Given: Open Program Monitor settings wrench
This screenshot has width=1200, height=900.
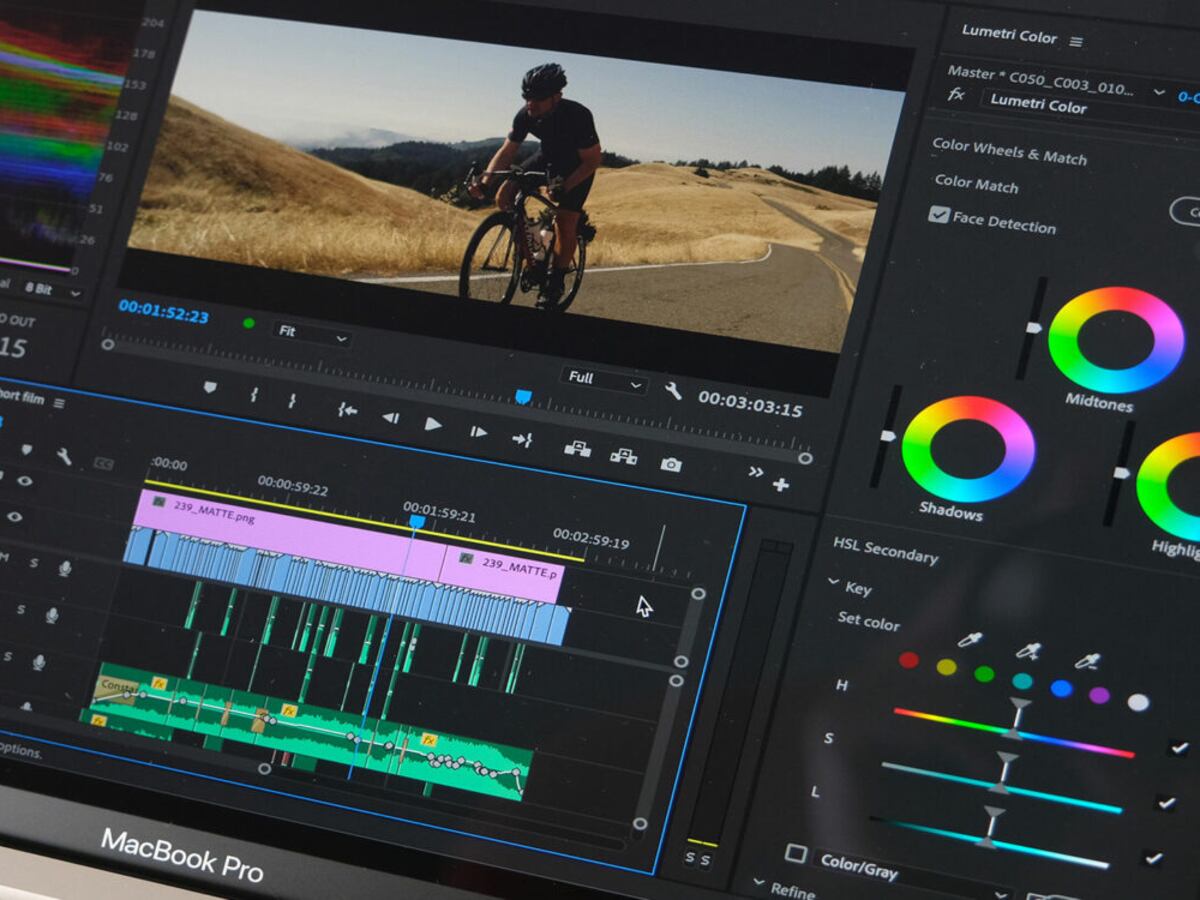Looking at the screenshot, I should point(673,391).
